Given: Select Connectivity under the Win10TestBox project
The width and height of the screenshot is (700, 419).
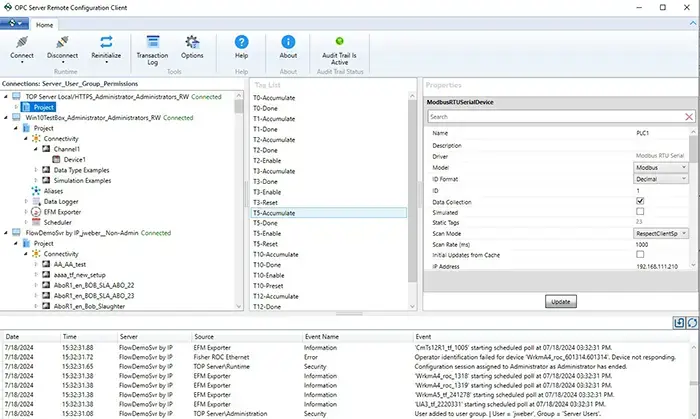Looking at the screenshot, I should coord(61,139).
